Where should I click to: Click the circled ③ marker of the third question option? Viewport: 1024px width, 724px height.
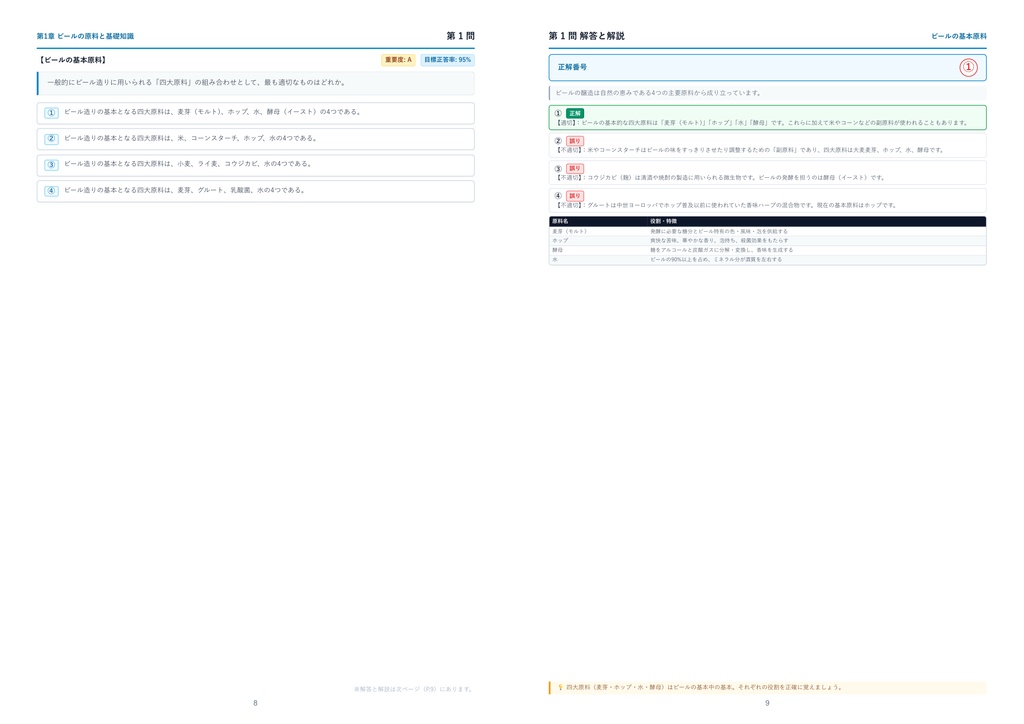(x=52, y=165)
